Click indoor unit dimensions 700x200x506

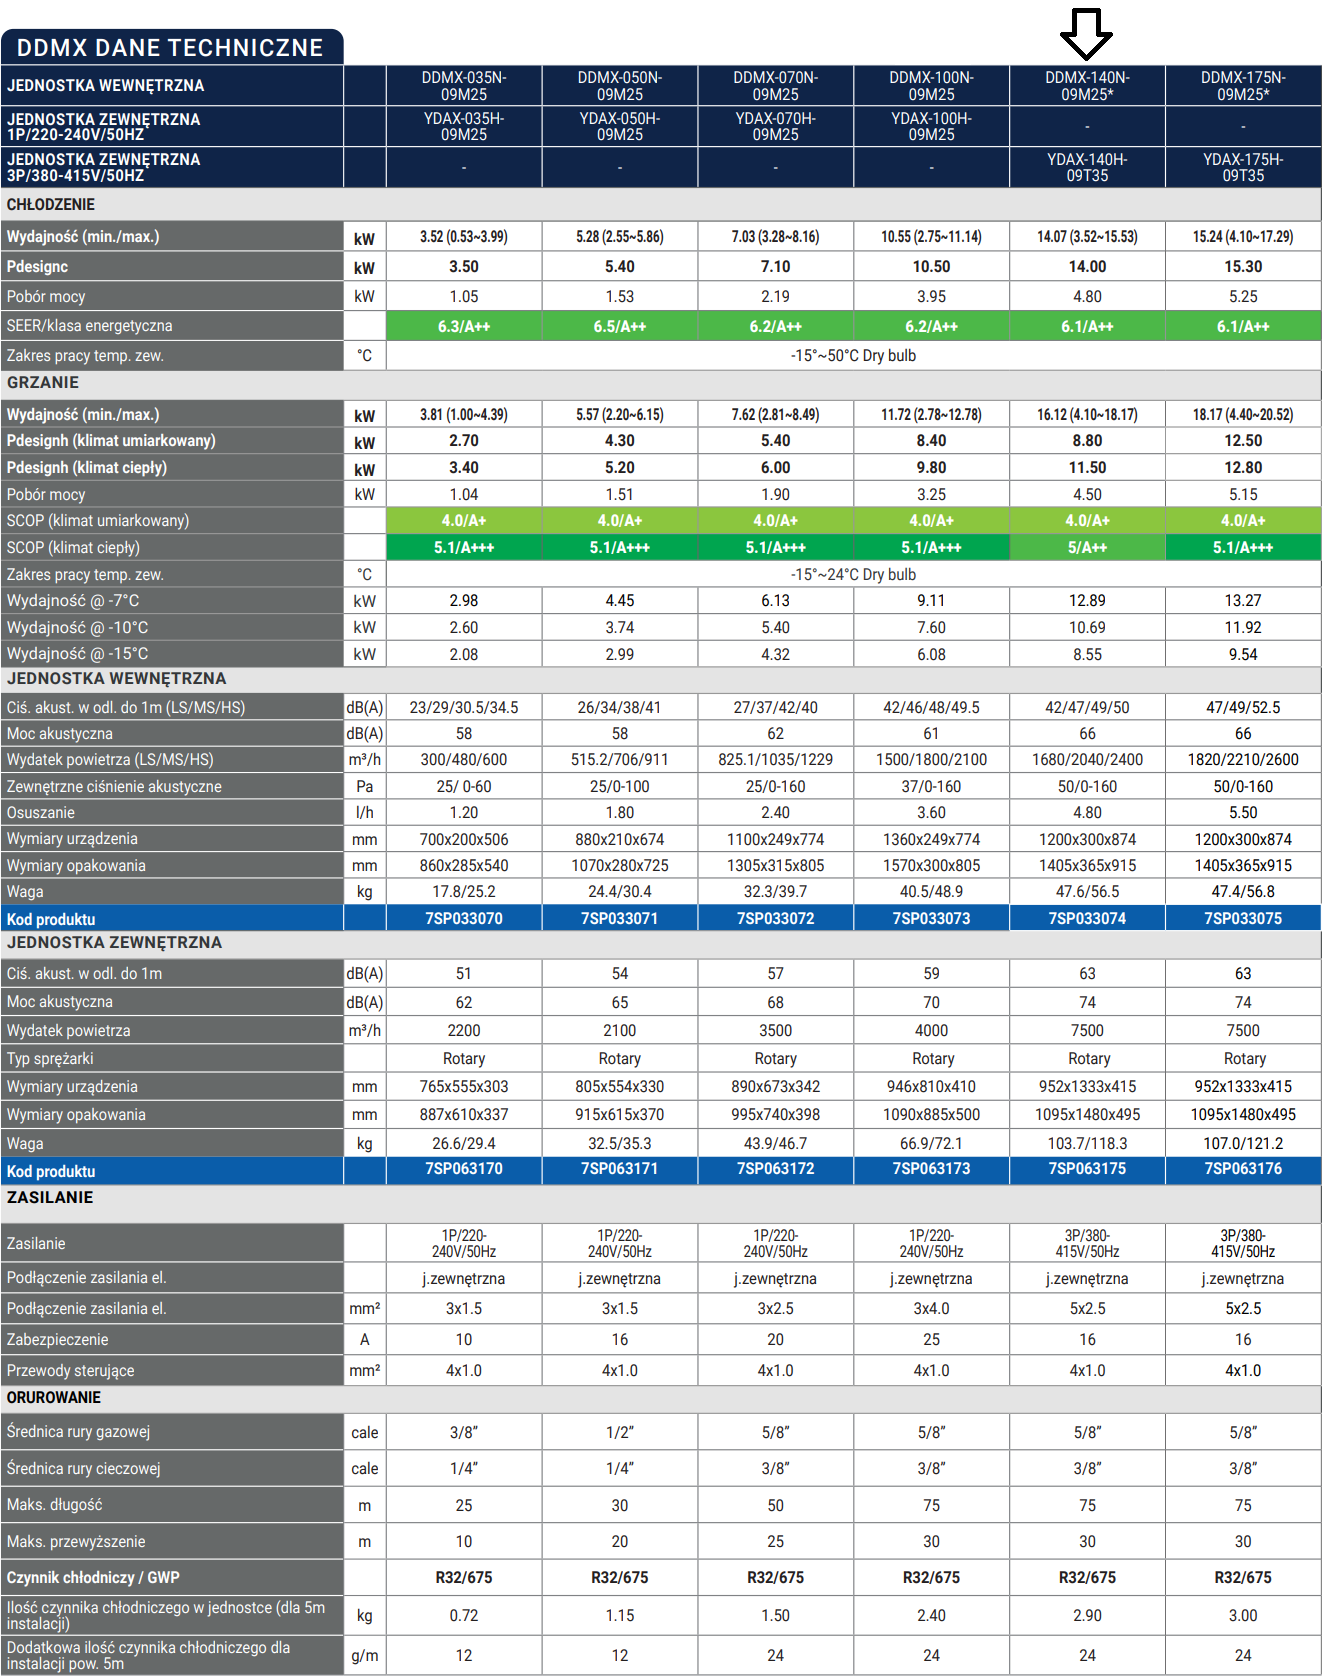click(464, 840)
